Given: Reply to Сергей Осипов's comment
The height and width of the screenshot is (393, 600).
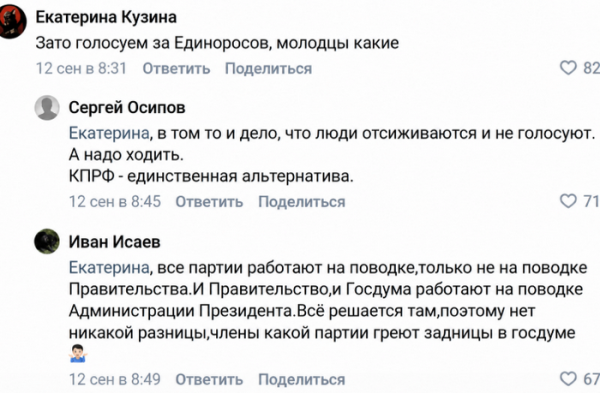Looking at the screenshot, I should pos(209,202).
